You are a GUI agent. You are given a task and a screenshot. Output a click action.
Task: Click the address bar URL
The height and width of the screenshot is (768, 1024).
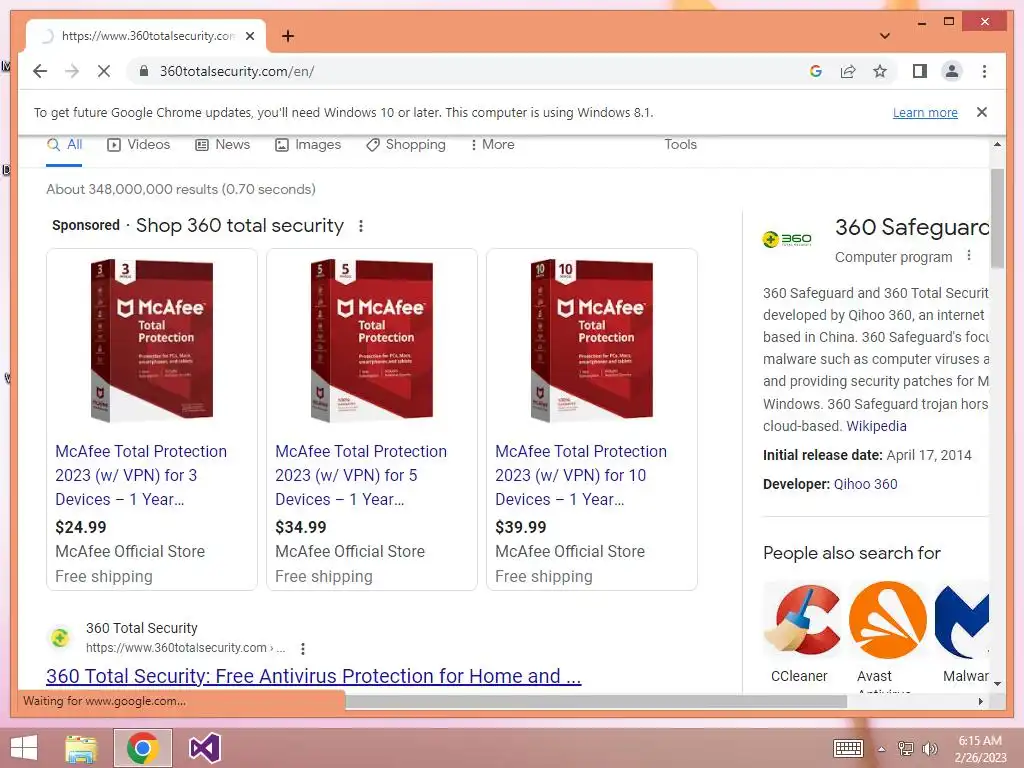point(237,71)
